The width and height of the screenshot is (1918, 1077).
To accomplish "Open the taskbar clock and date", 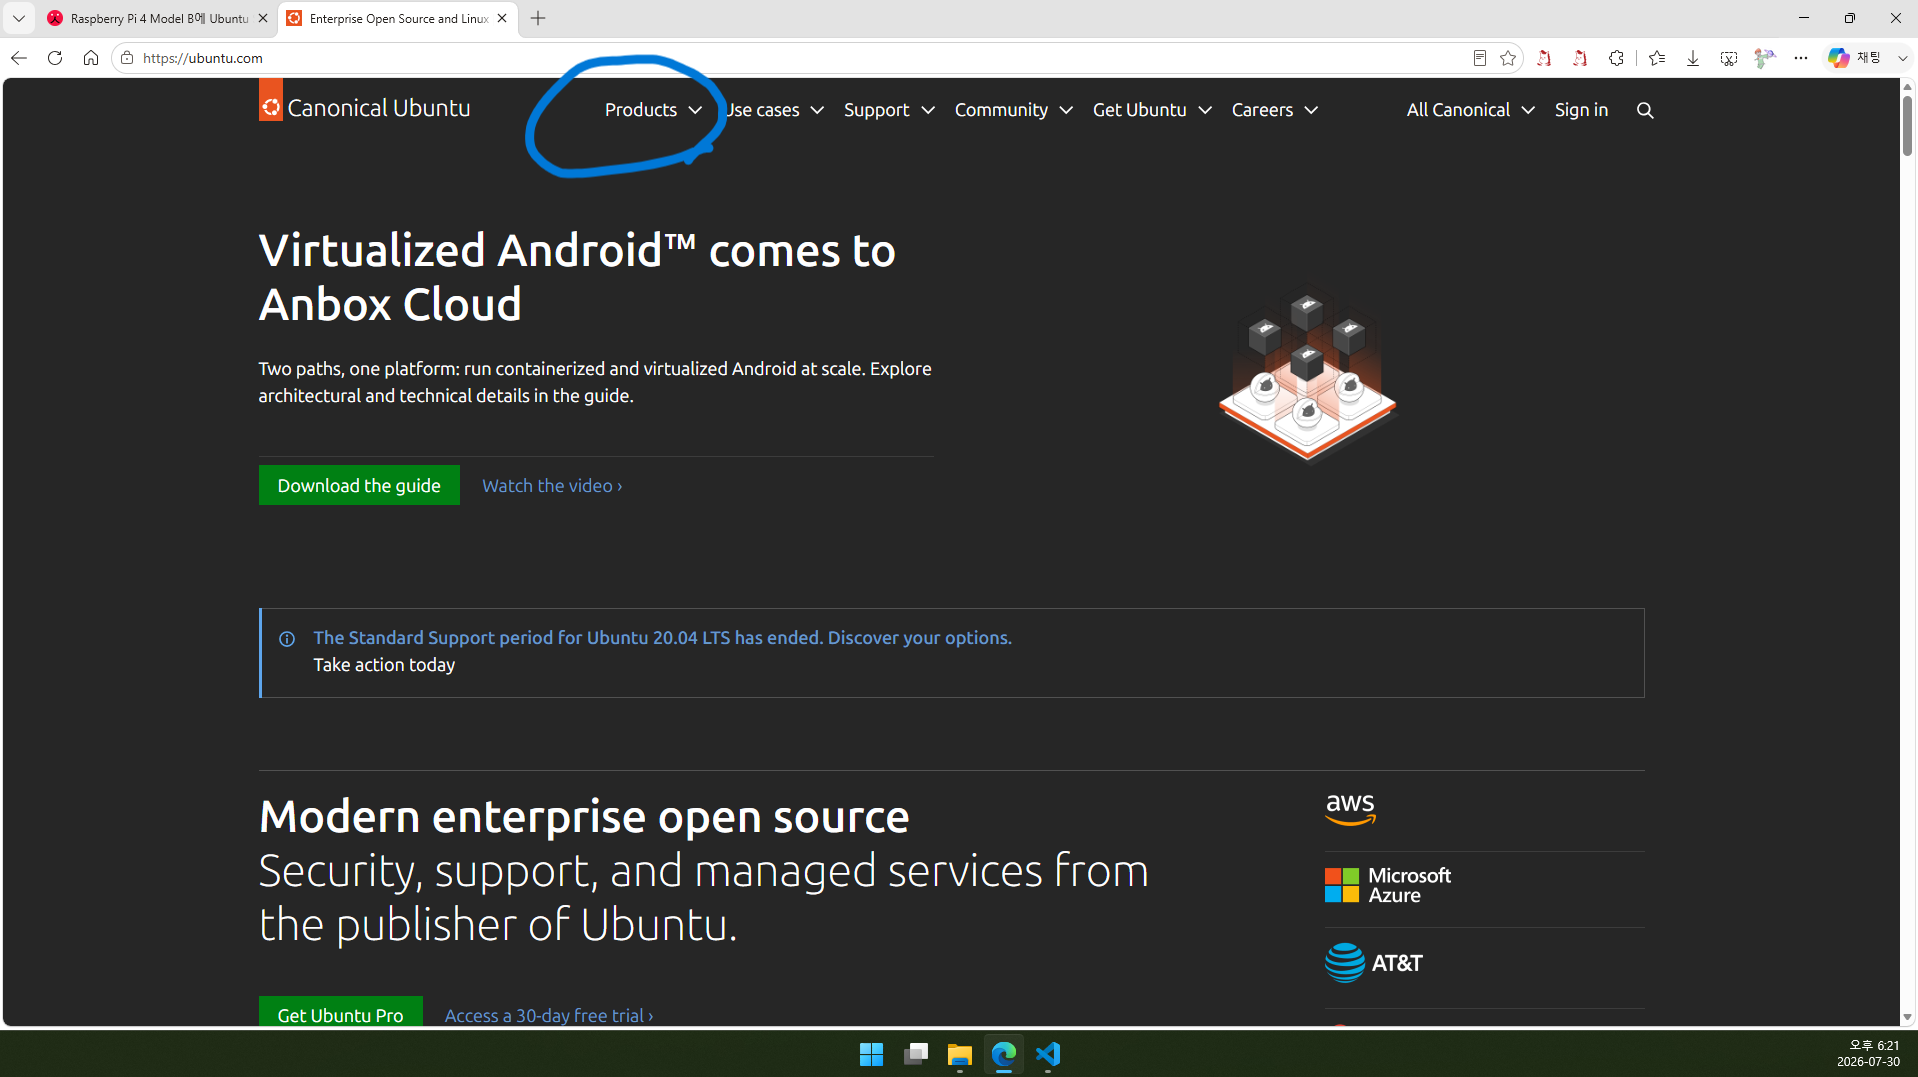I will (1868, 1054).
